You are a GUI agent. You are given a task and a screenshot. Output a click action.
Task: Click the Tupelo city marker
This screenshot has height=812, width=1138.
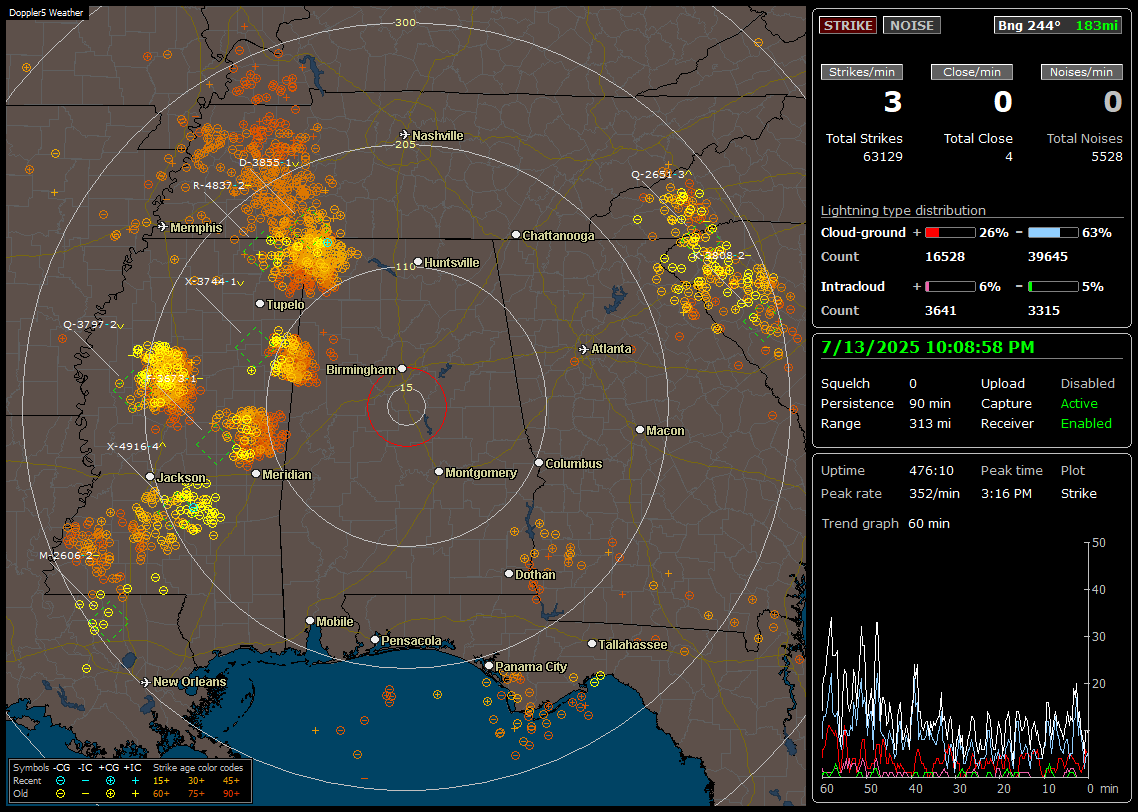(x=260, y=303)
